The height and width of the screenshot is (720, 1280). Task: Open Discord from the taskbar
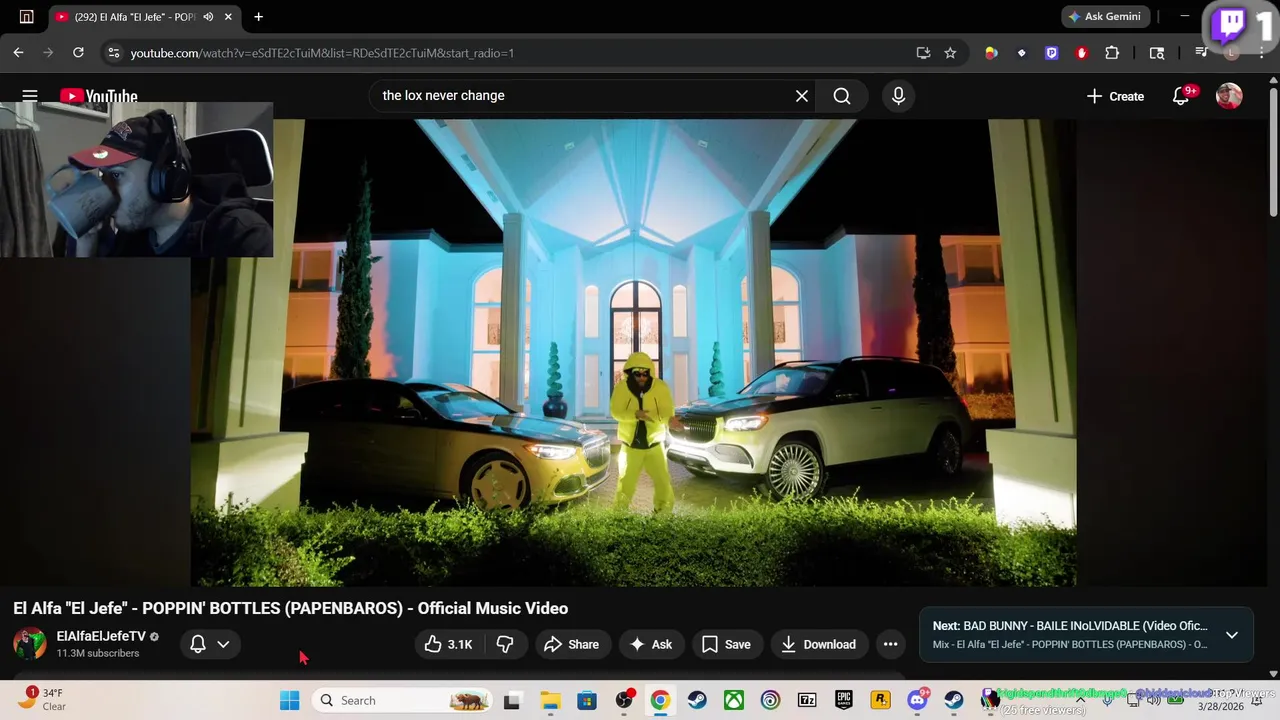917,700
